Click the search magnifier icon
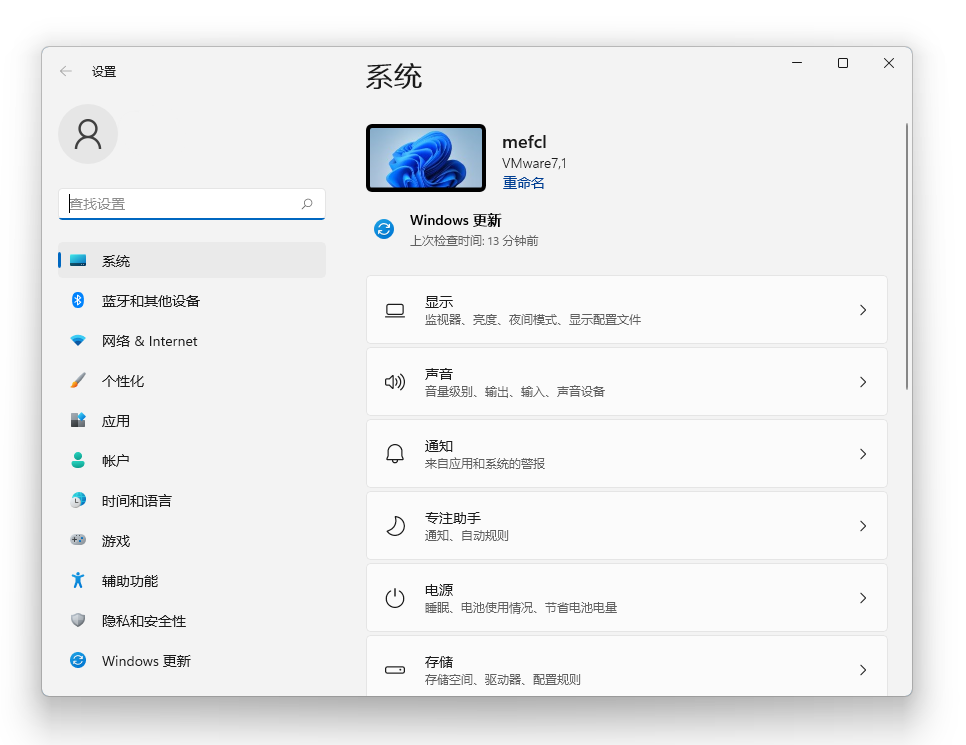Screen dimensions: 966x745 [x=307, y=204]
